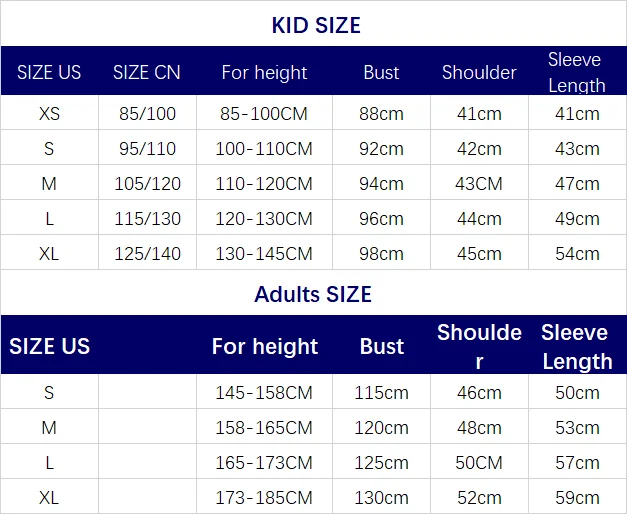The height and width of the screenshot is (514, 627).
Task: Select the 173-185CM height cell
Action: coord(264,497)
